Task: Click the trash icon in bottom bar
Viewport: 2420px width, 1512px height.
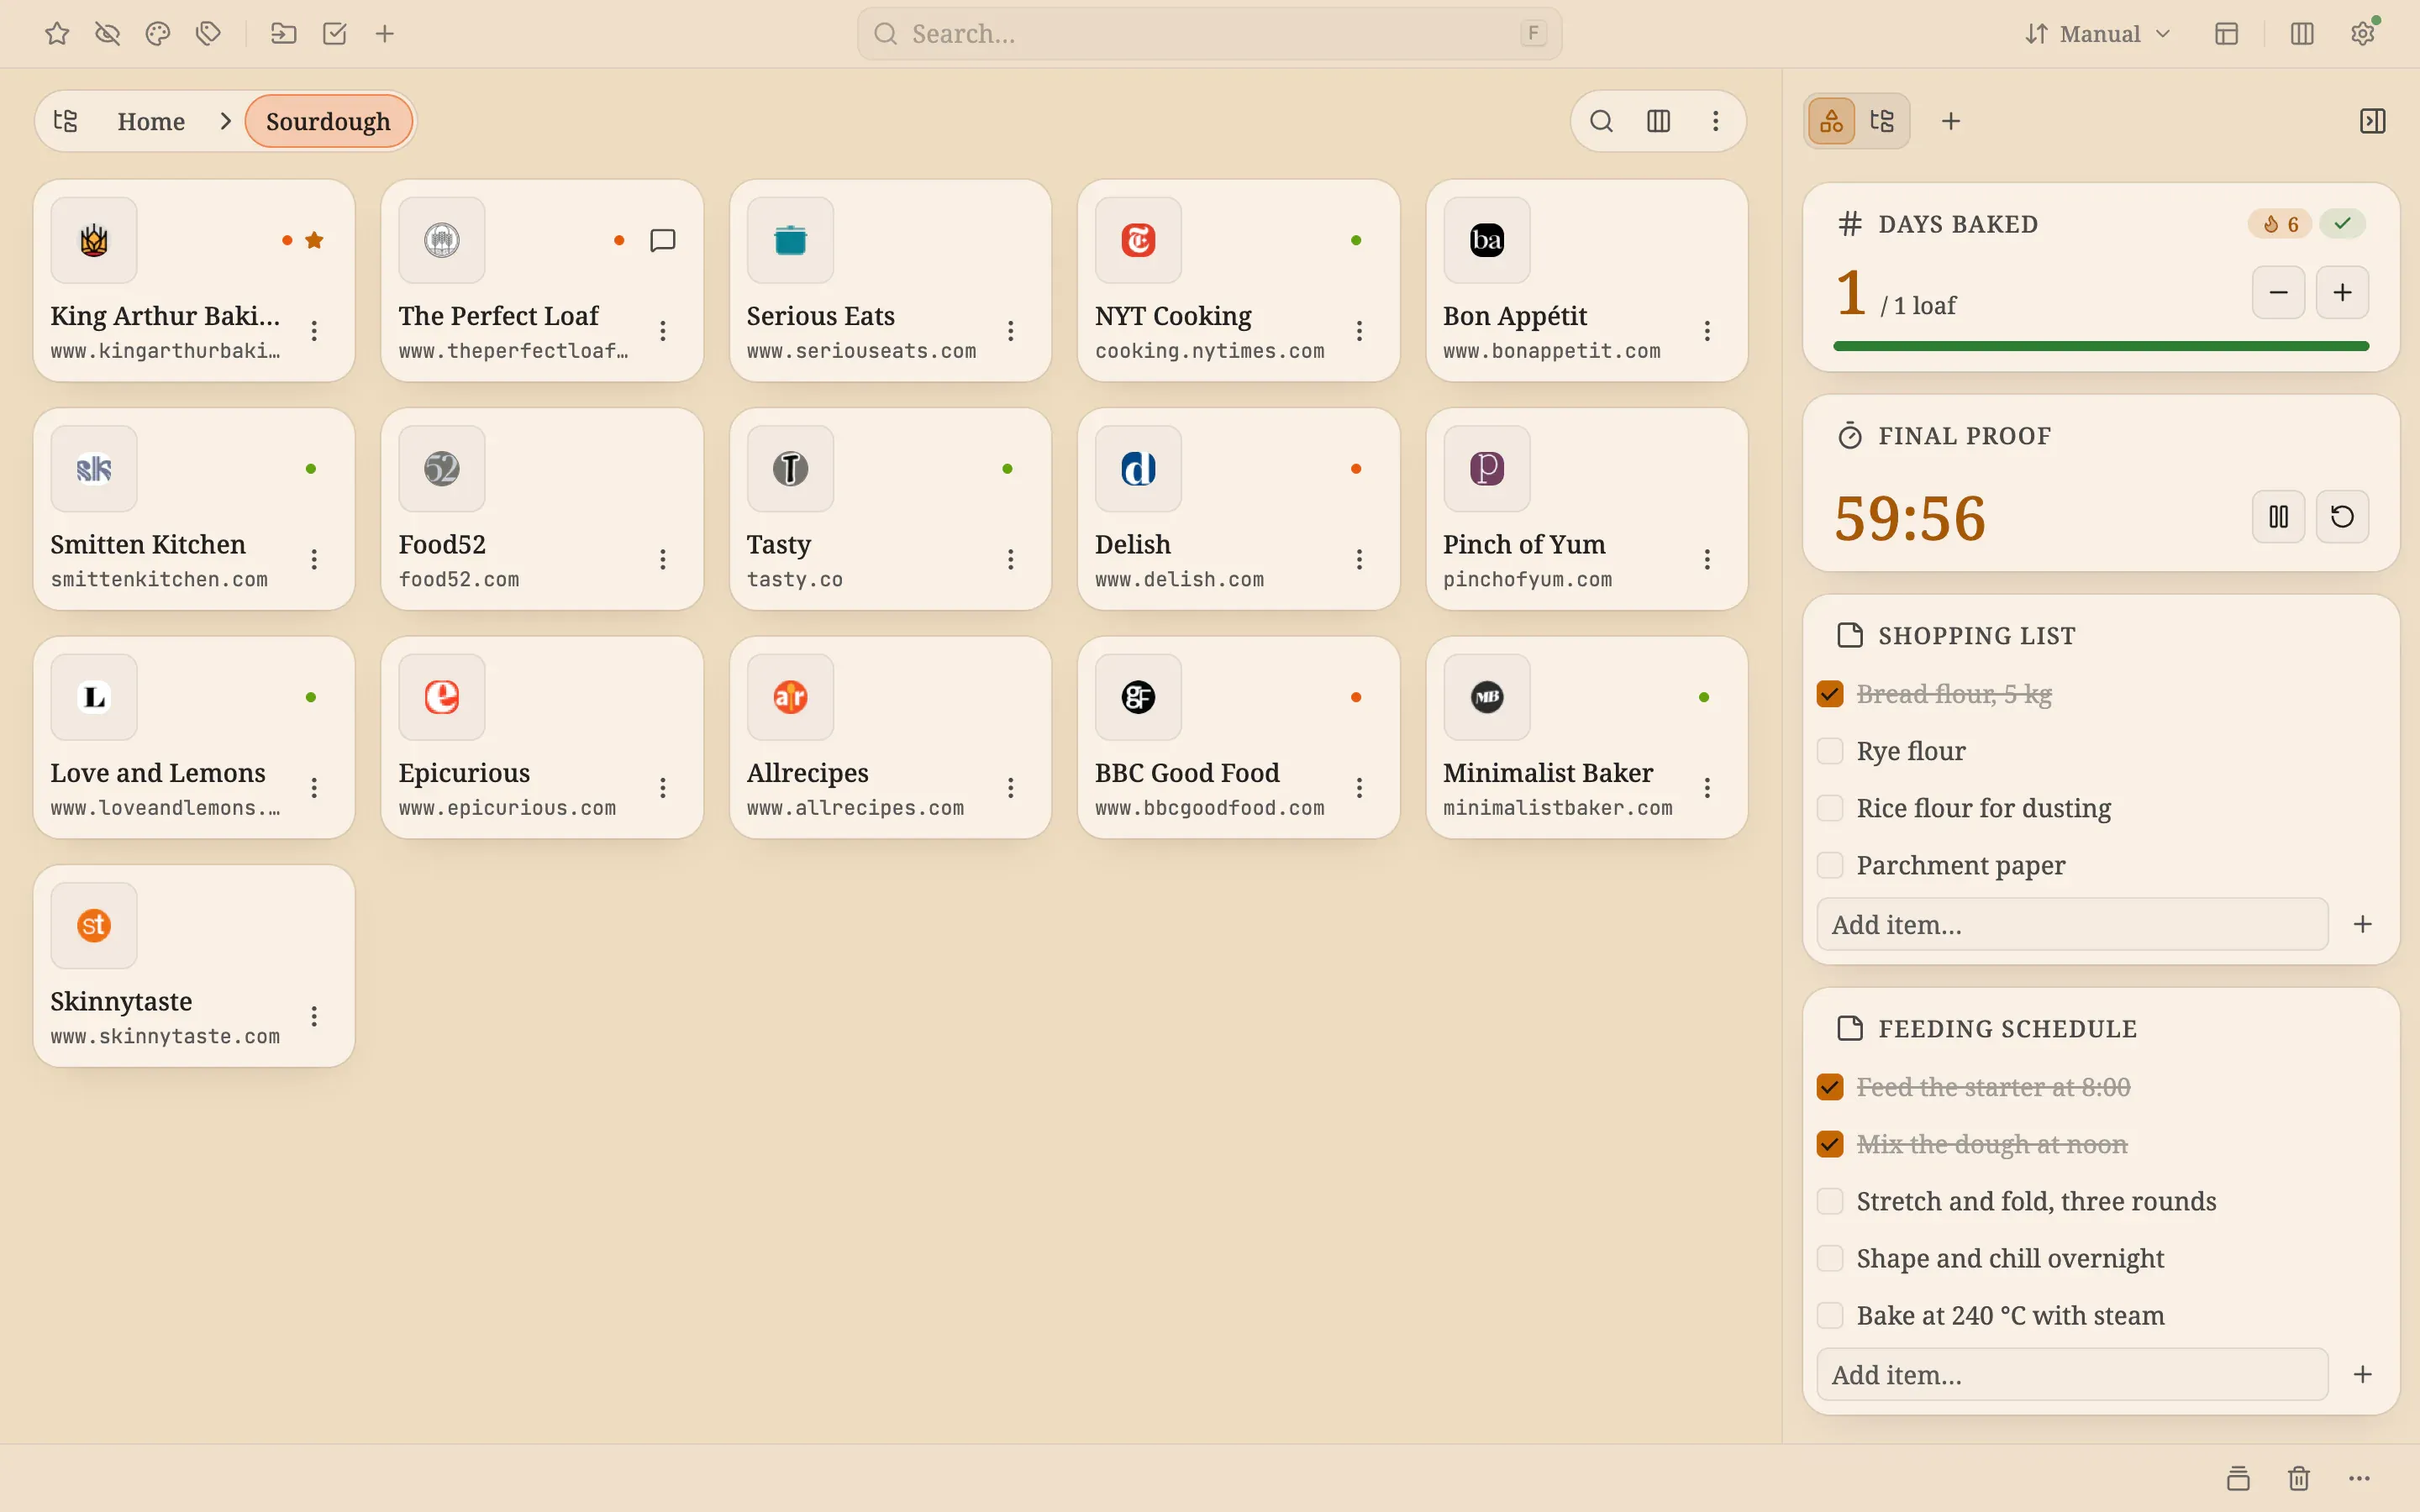Action: point(2299,1478)
